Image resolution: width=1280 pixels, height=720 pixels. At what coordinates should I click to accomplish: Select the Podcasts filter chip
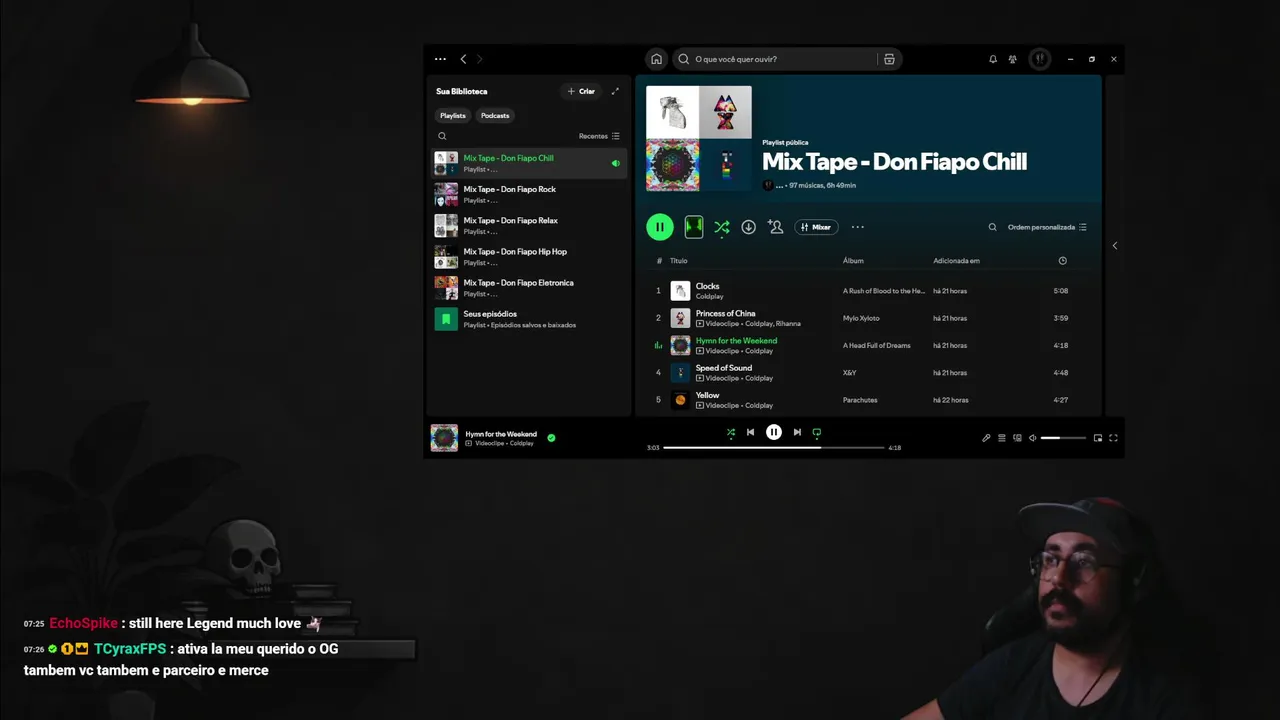pos(495,115)
